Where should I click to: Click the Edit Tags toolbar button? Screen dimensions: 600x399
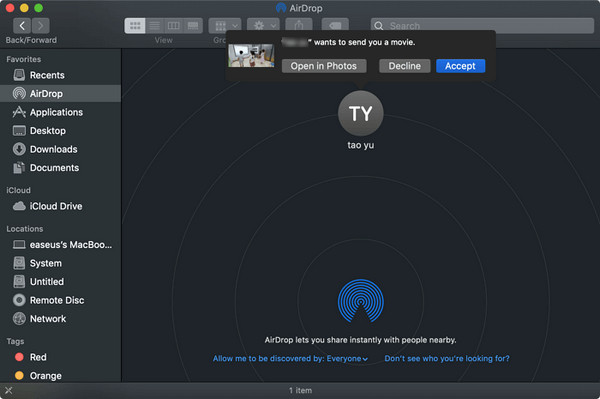tap(335, 26)
